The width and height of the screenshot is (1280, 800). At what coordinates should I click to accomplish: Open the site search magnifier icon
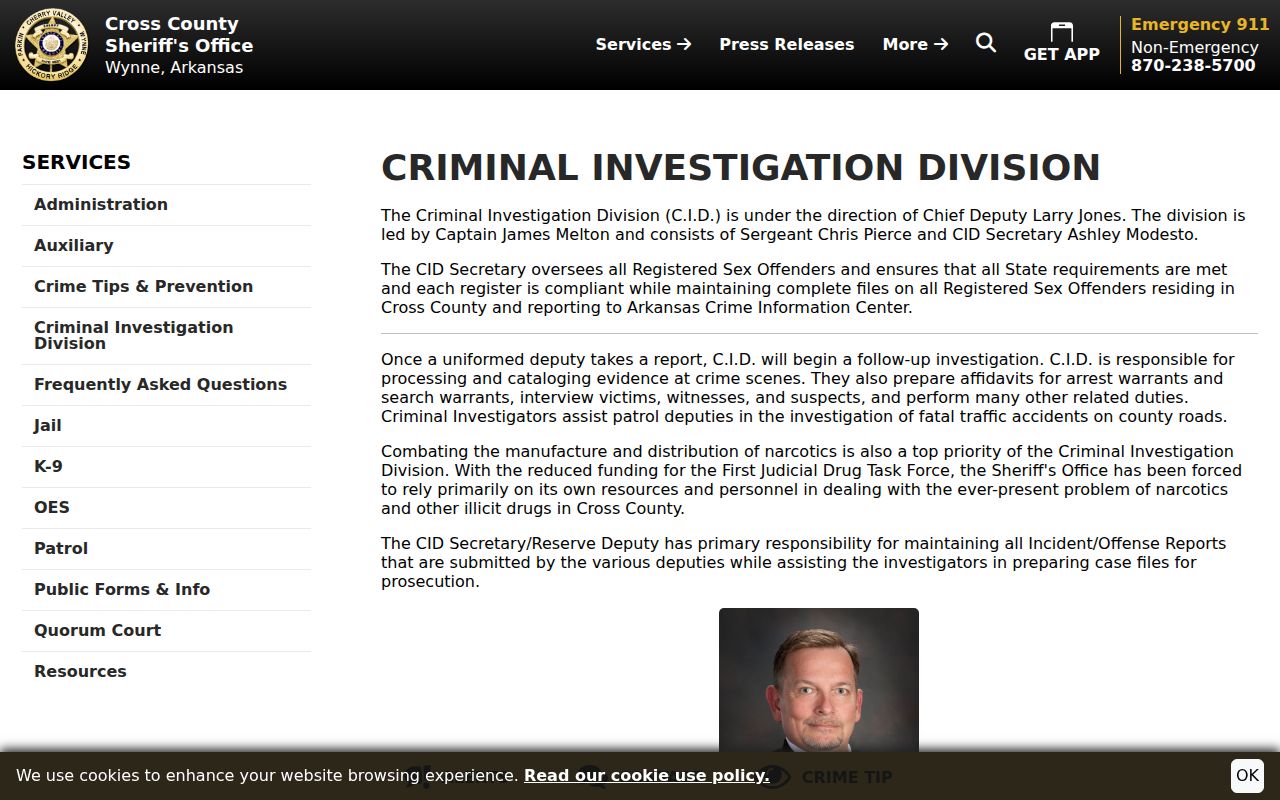coord(986,43)
